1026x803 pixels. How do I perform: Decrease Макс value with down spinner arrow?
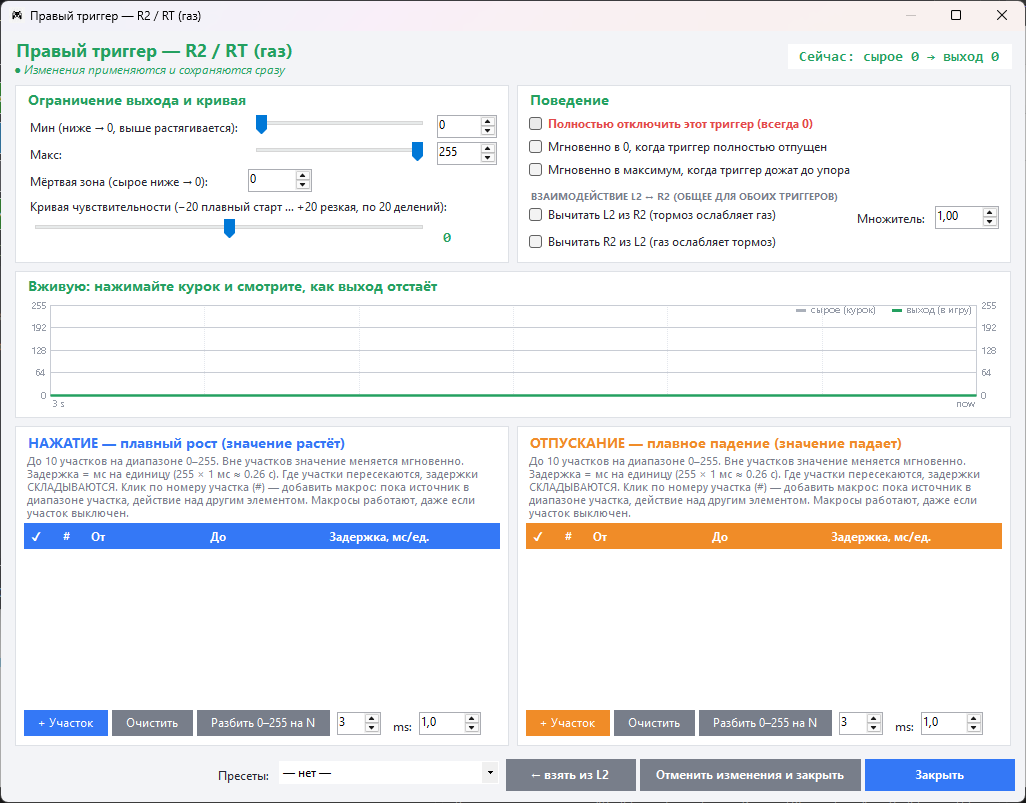coord(487,158)
